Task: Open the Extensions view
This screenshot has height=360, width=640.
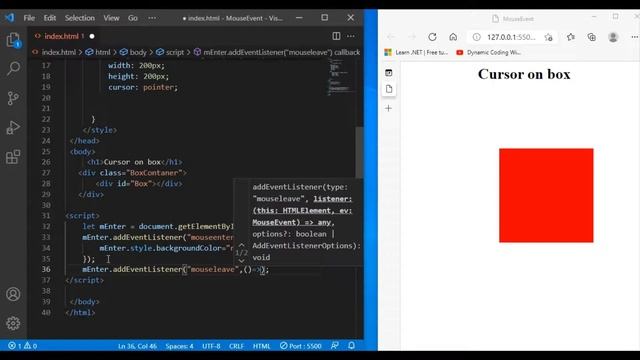Action: pyautogui.click(x=13, y=157)
